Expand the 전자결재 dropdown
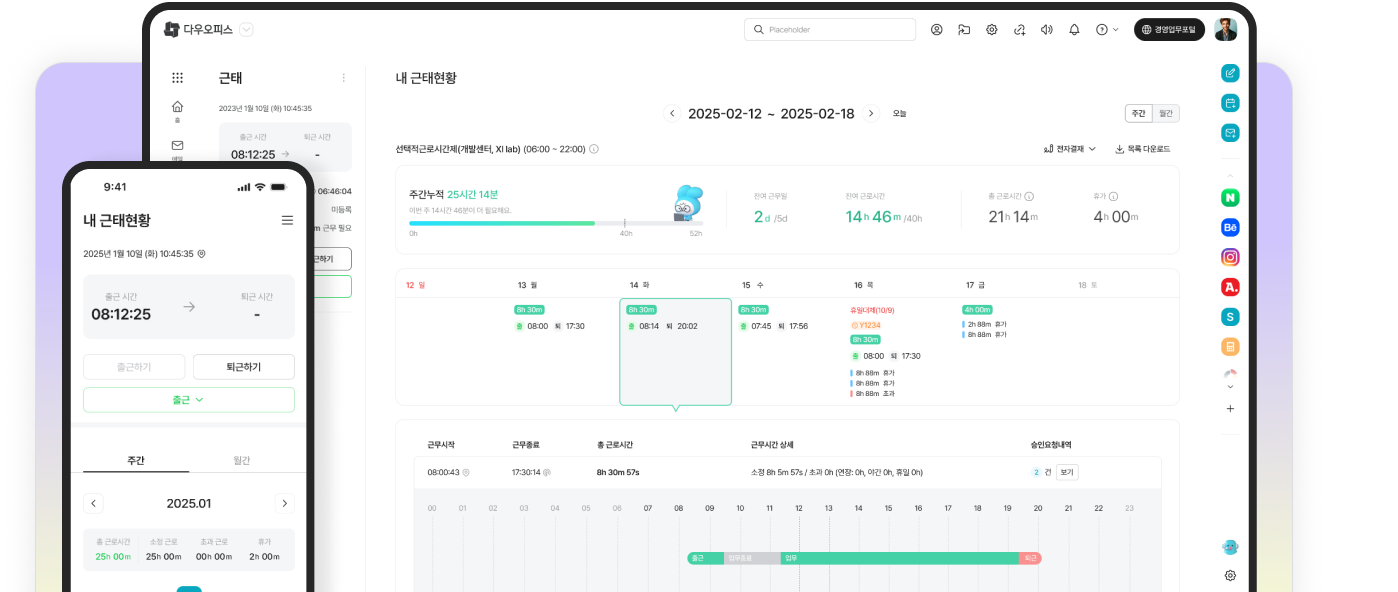 1069,149
